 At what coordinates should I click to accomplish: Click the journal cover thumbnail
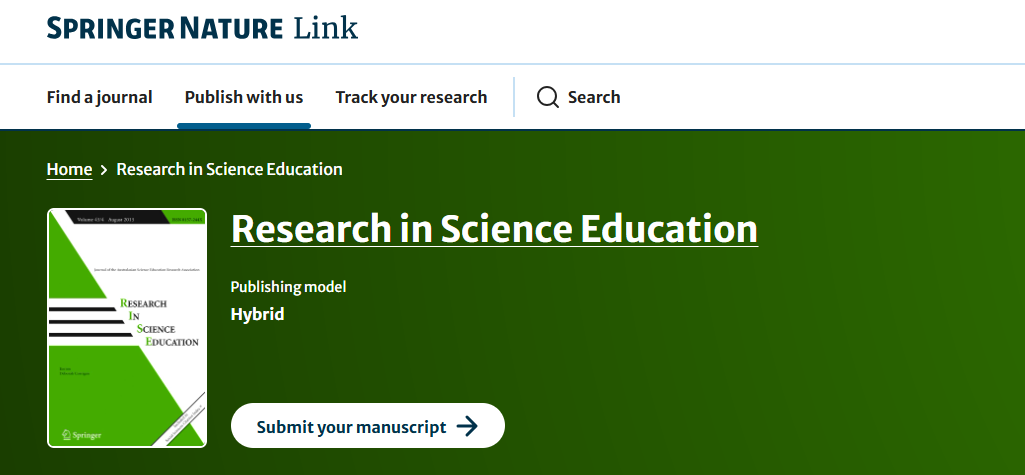(x=127, y=328)
